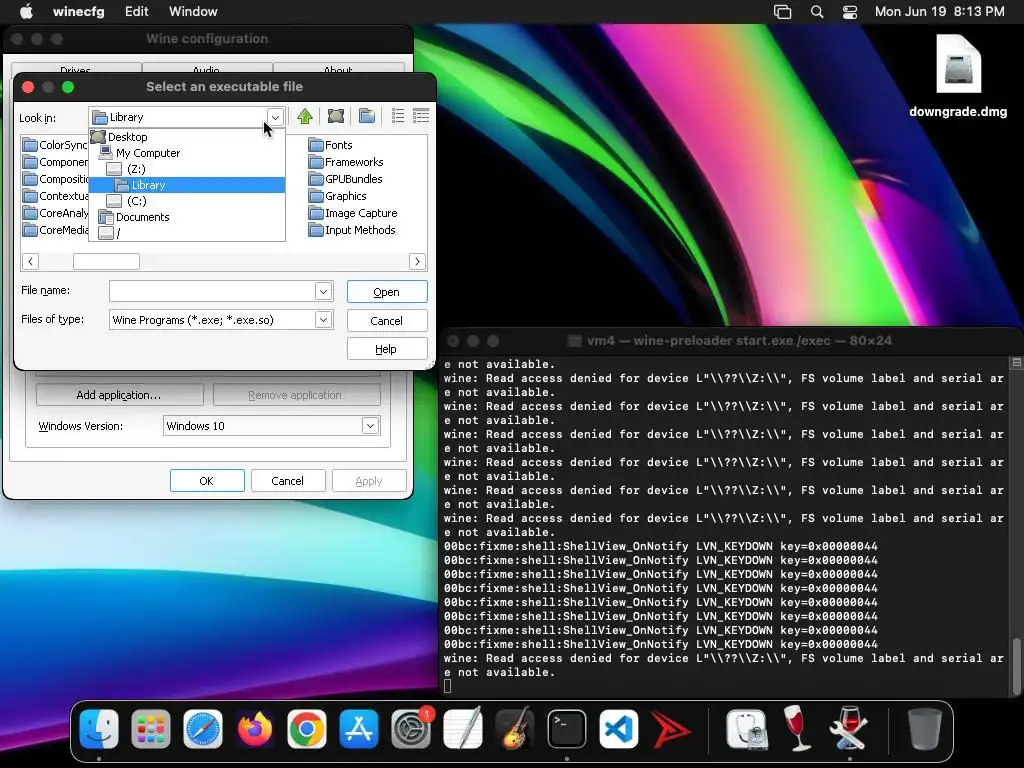
Task: Click the left arrow of file list scrollbar
Action: coord(30,261)
